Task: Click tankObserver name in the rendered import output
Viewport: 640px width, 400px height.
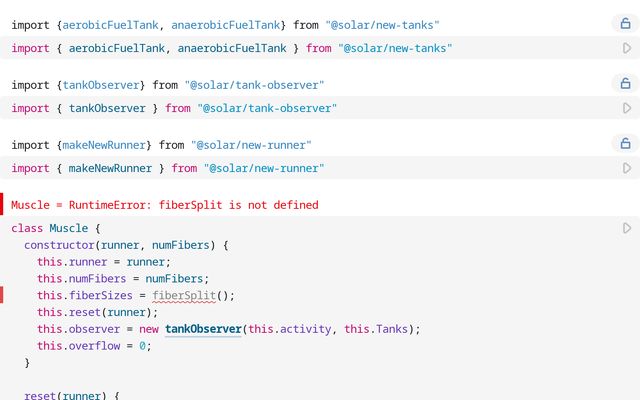Action: coord(101,85)
